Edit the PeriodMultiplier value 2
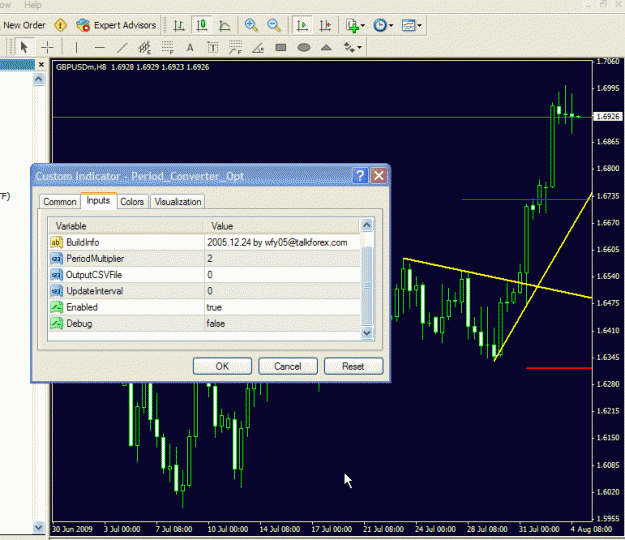 282,259
